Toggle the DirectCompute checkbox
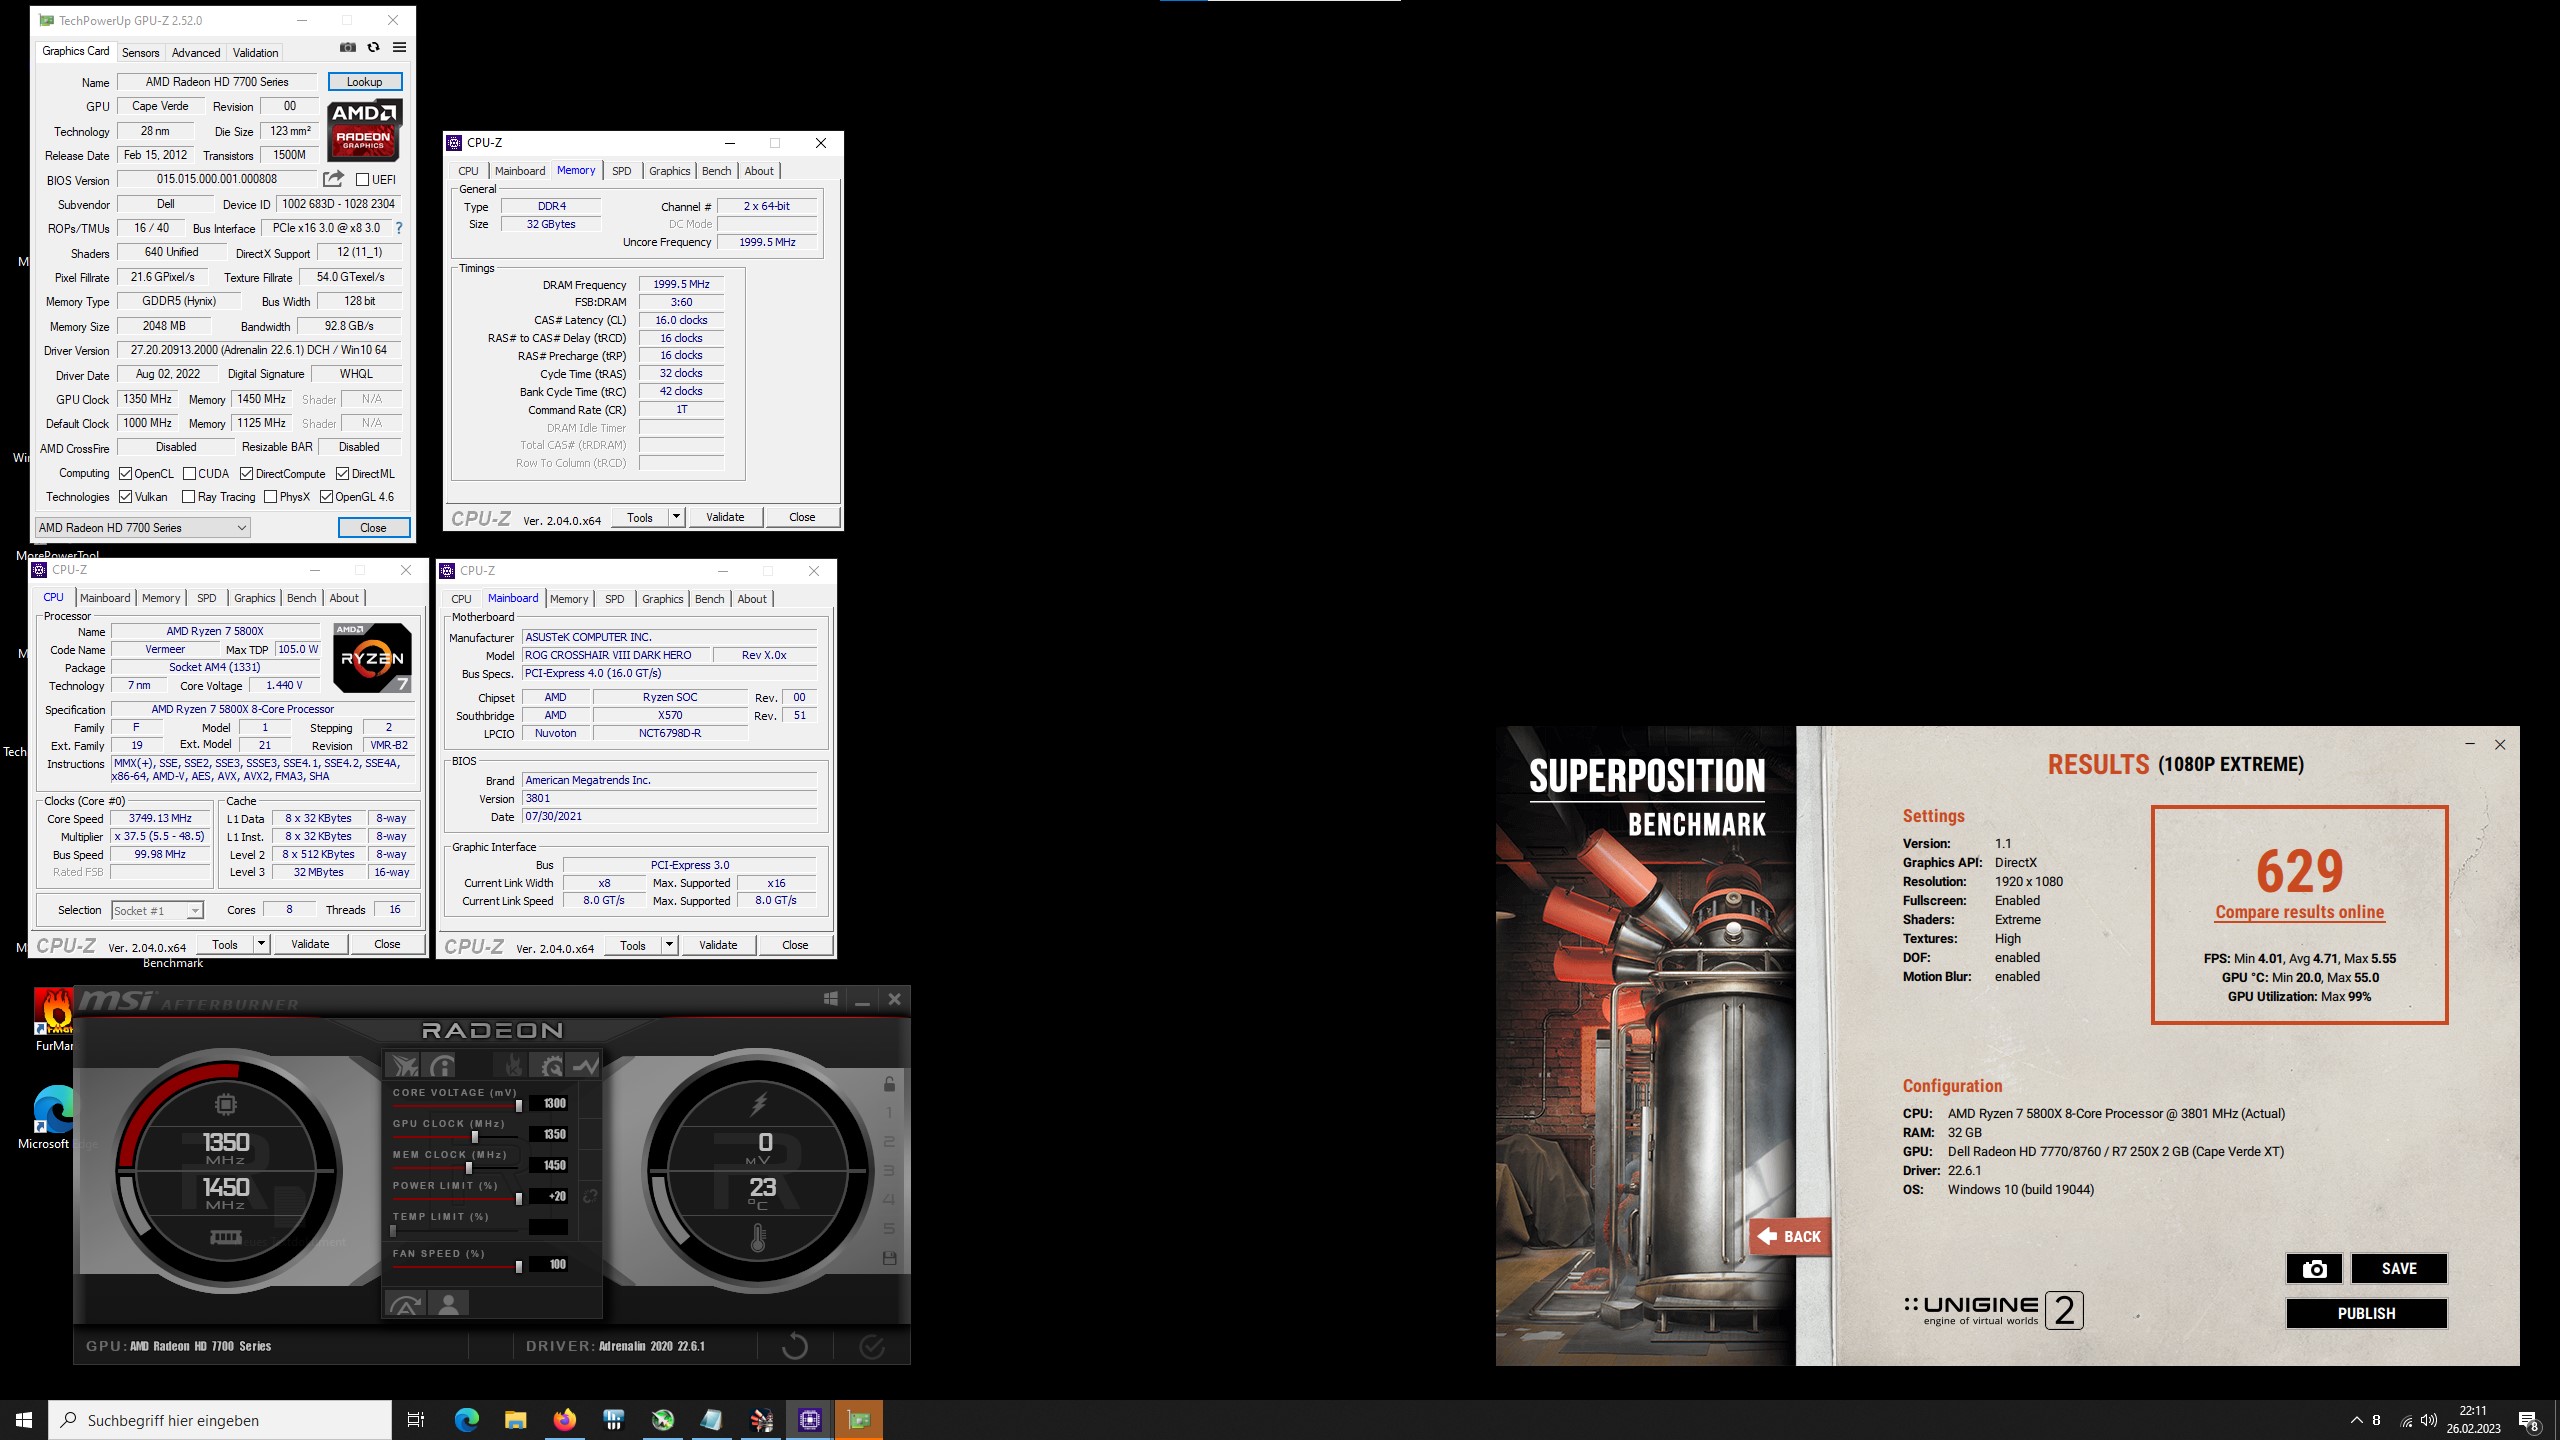The image size is (2560, 1440). click(x=246, y=474)
